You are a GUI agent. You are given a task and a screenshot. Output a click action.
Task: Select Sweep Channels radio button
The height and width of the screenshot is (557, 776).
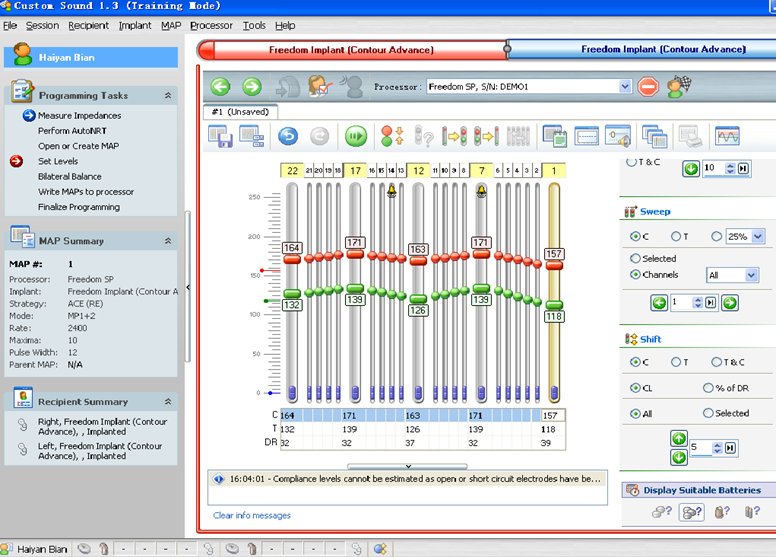click(635, 274)
